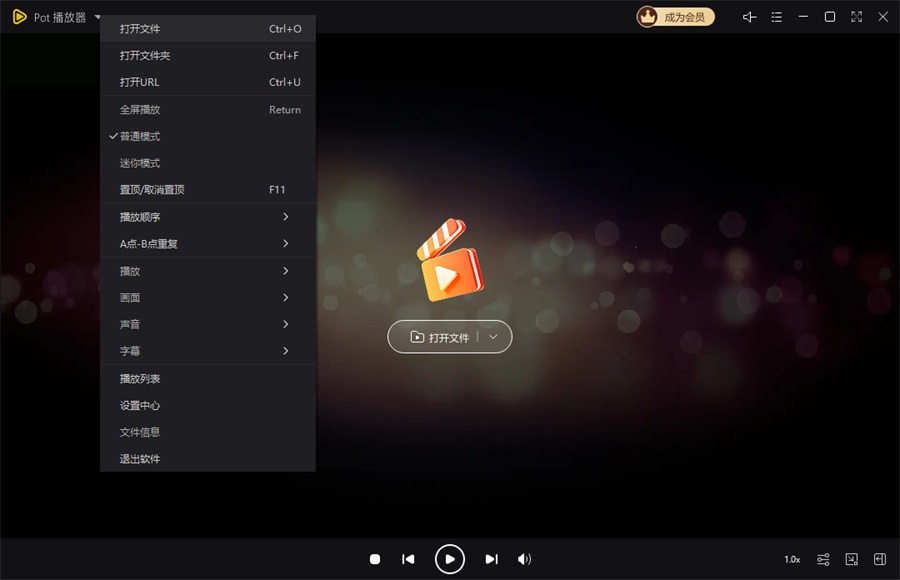Mute audio with the speaker icon
900x580 pixels.
pos(524,559)
